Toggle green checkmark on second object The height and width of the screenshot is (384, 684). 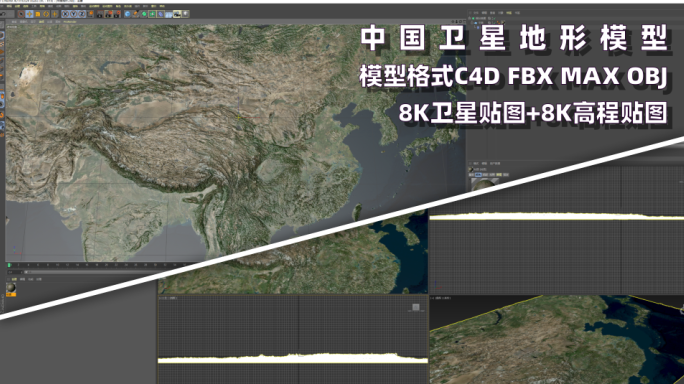[x=494, y=23]
